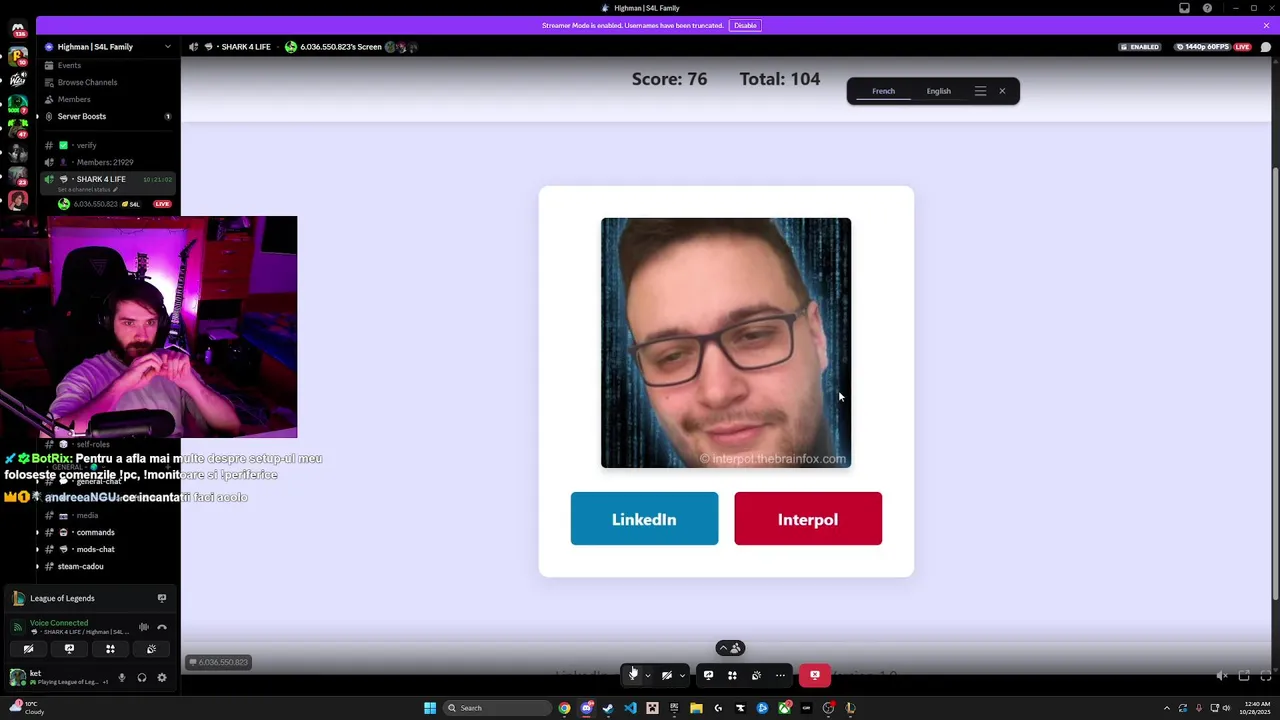The width and height of the screenshot is (1280, 720).
Task: Open activities launcher in voice panel
Action: 110,649
